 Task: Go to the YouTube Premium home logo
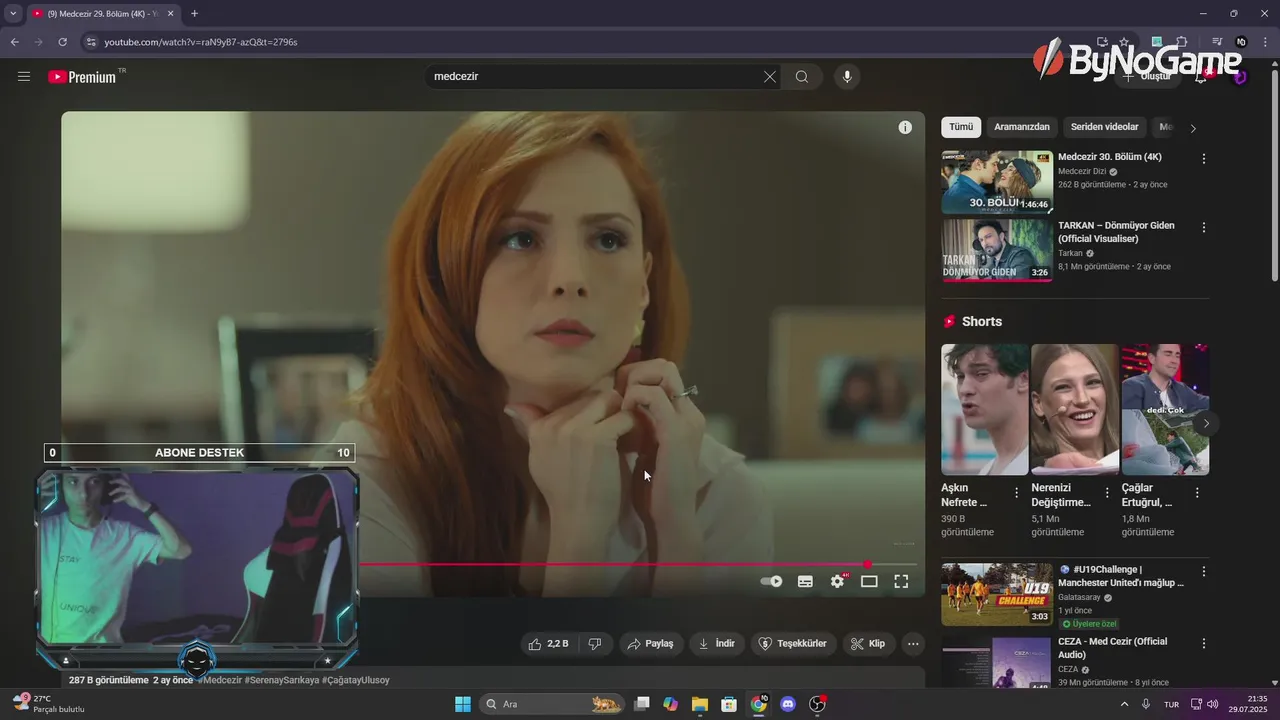tap(82, 77)
